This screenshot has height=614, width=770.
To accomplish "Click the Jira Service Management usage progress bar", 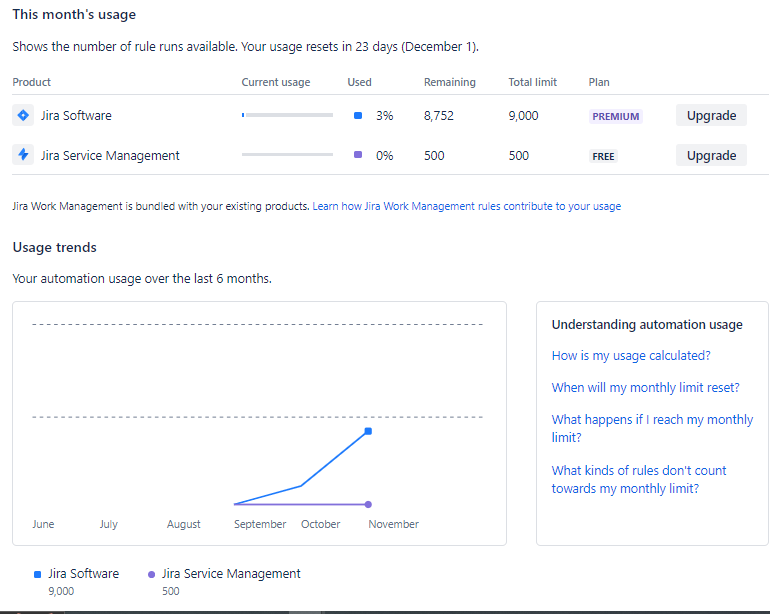I will [x=287, y=154].
